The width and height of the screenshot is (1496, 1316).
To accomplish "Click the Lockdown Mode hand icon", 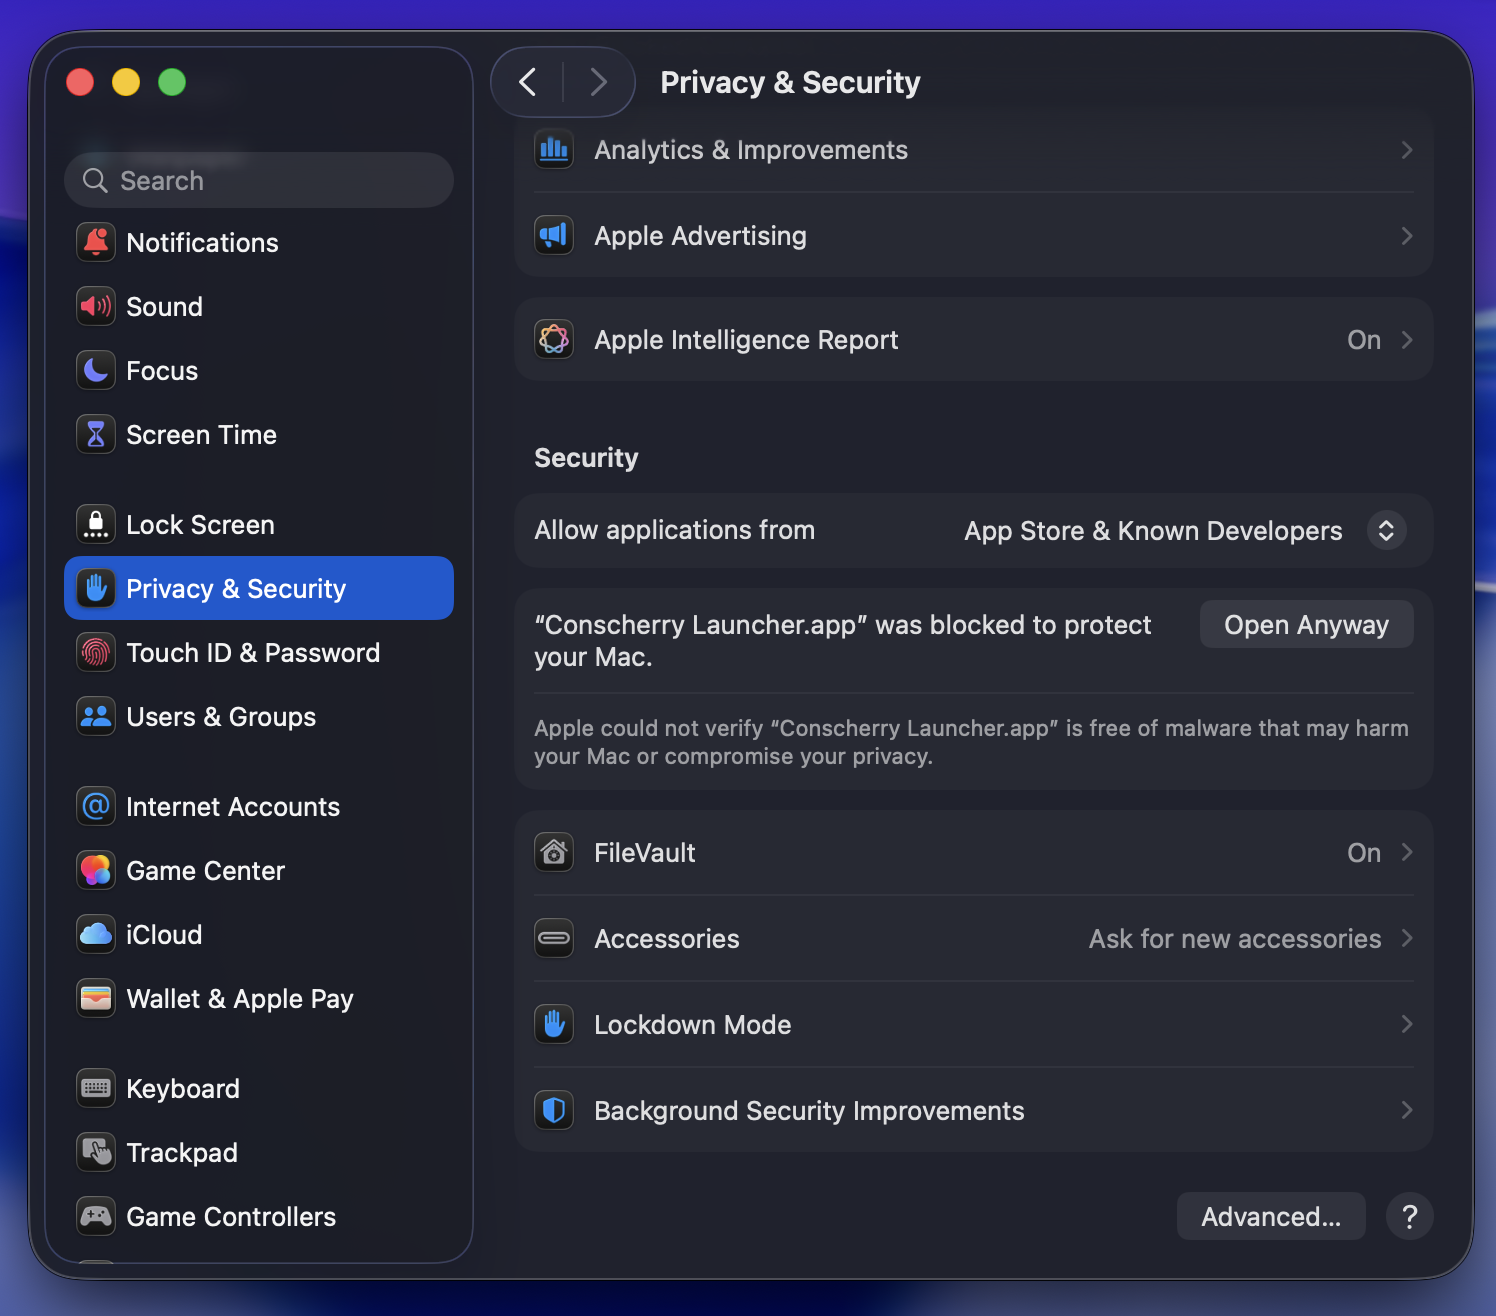I will coord(554,1025).
